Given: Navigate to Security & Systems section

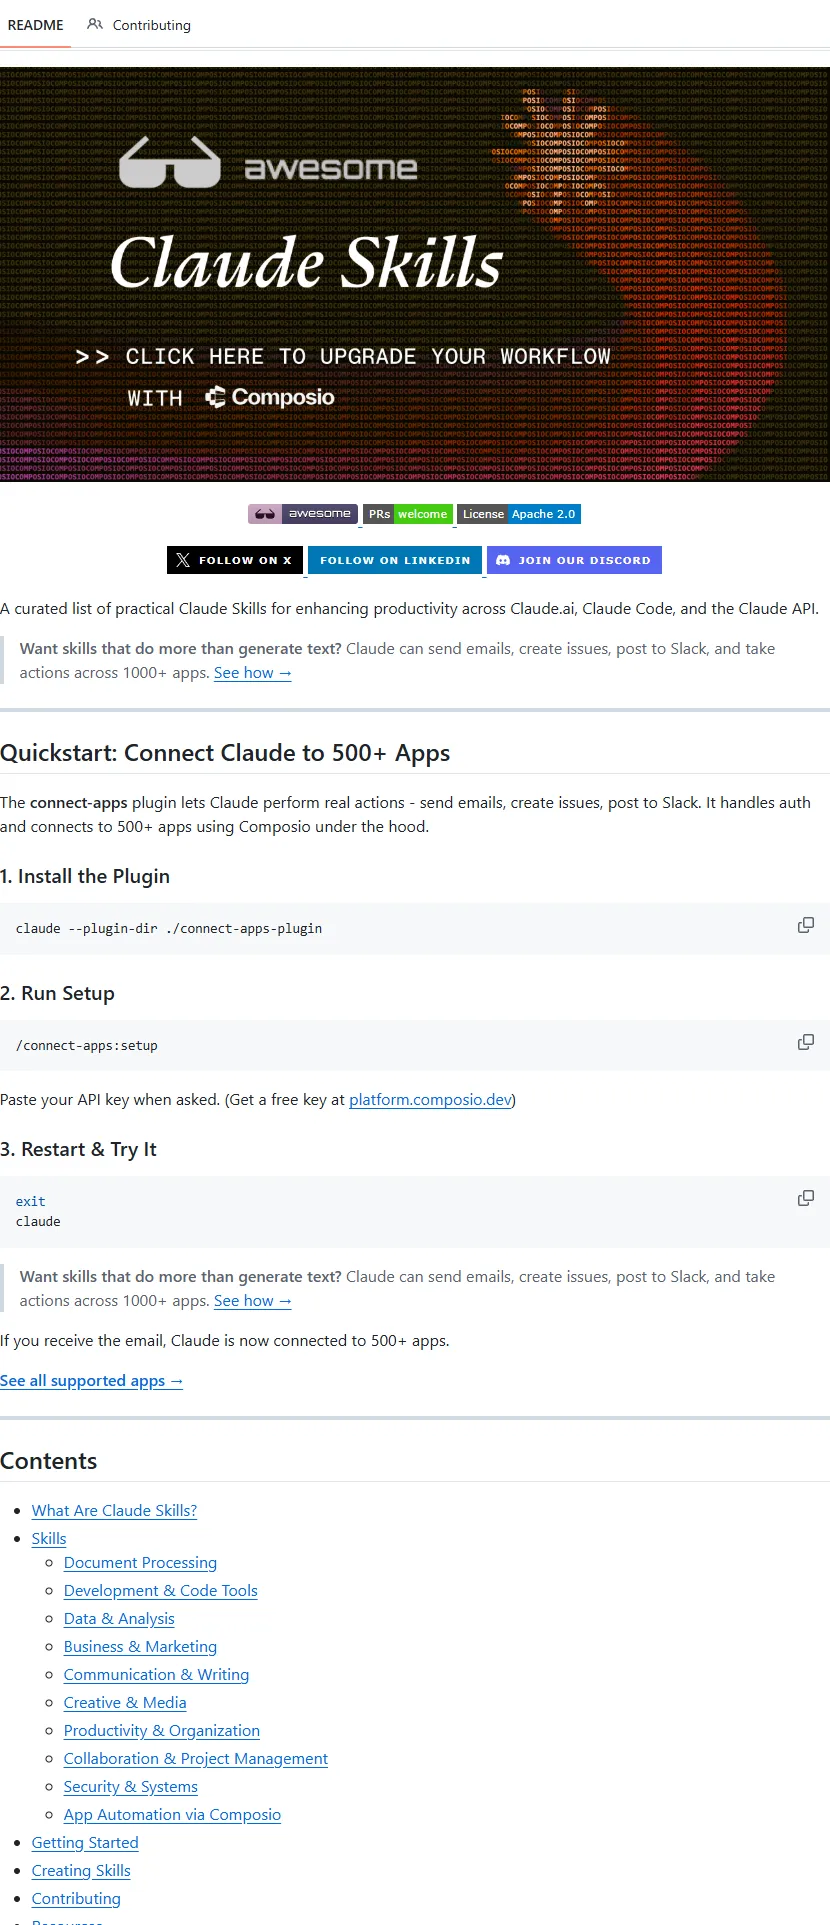Looking at the screenshot, I should click(130, 1787).
